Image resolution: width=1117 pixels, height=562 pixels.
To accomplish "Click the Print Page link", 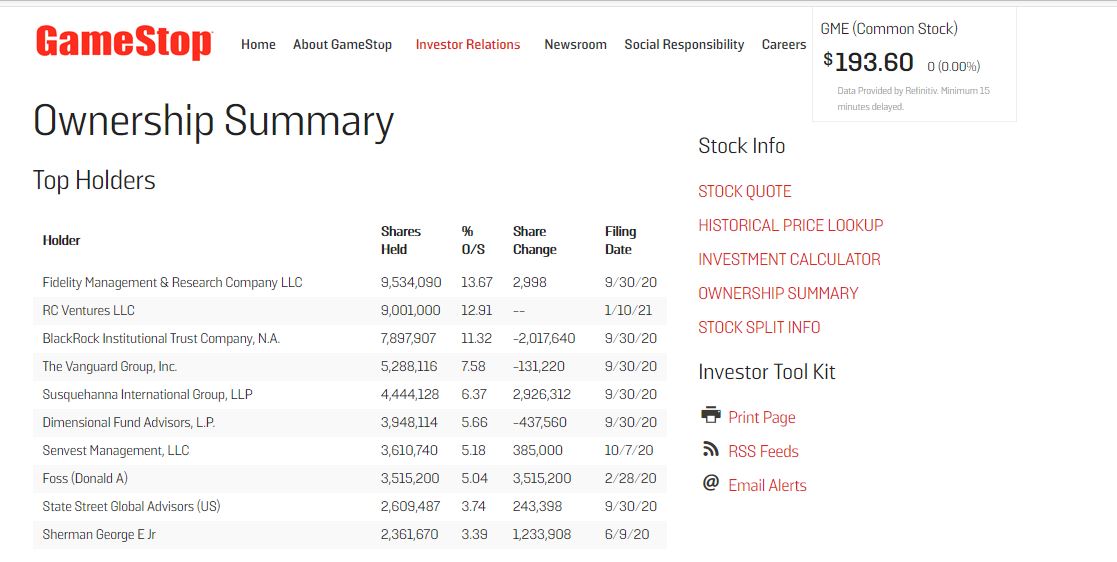I will tap(762, 417).
